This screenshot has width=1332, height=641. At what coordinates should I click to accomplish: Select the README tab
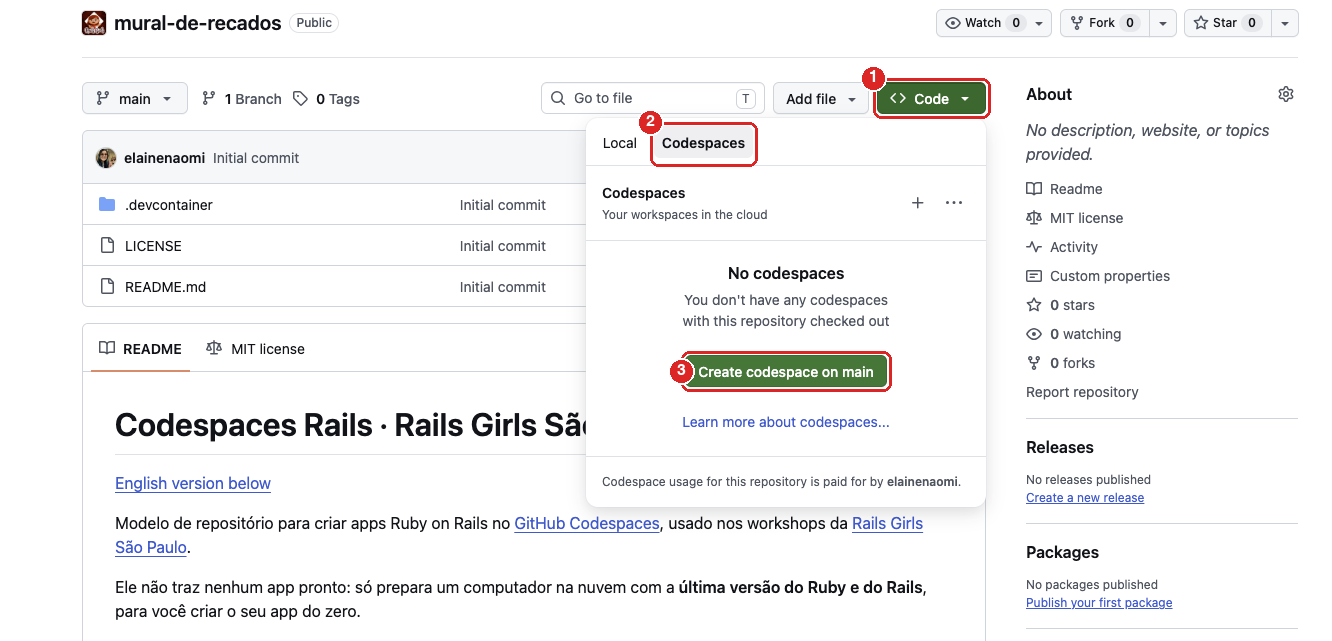click(140, 349)
